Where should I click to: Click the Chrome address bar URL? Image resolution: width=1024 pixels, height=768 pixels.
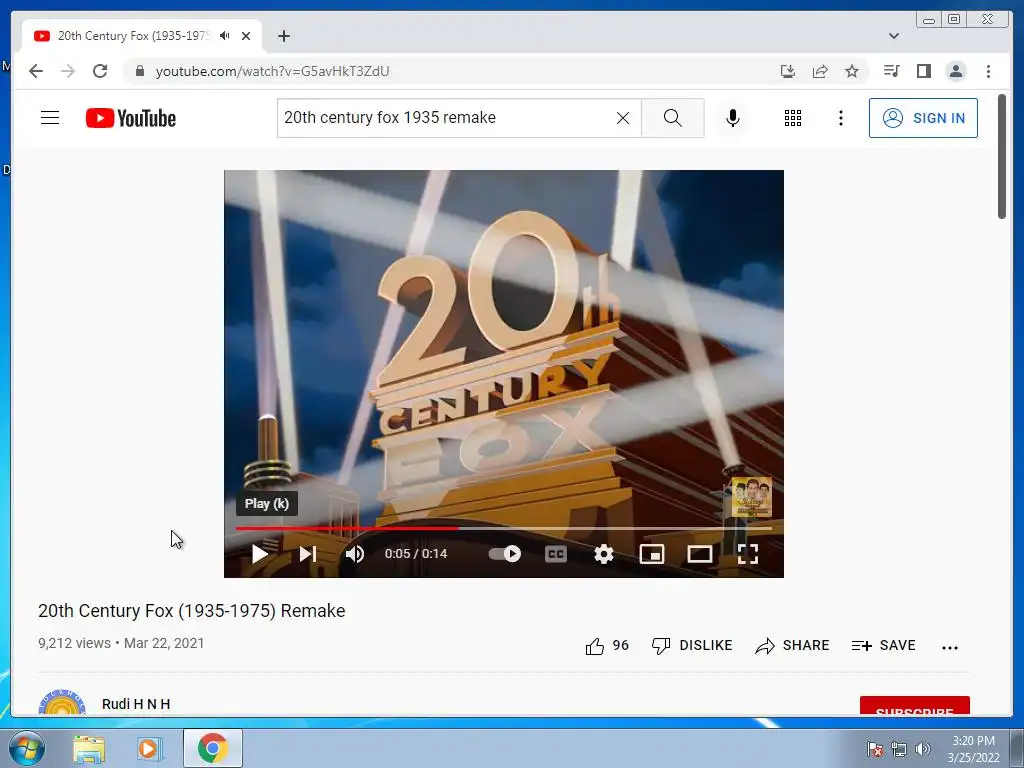pyautogui.click(x=272, y=71)
